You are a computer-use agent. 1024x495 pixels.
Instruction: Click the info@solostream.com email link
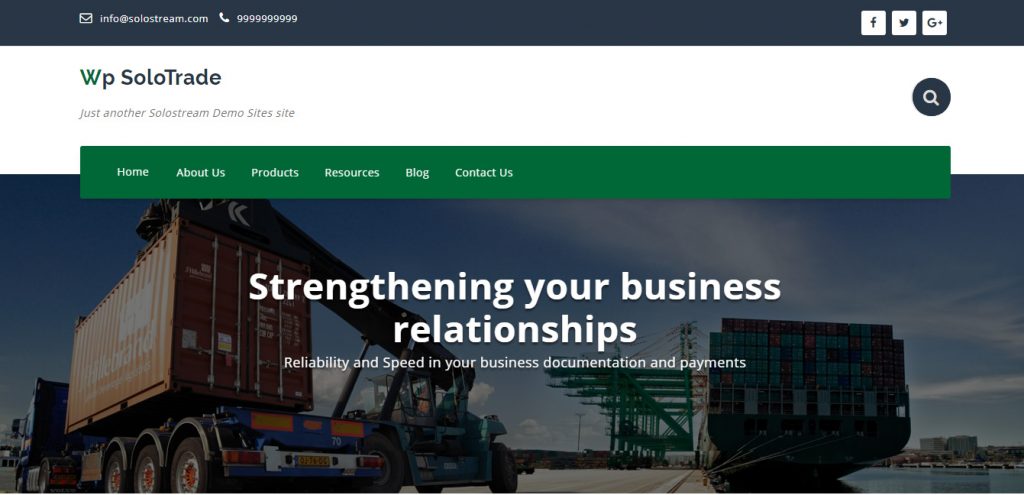tap(154, 18)
